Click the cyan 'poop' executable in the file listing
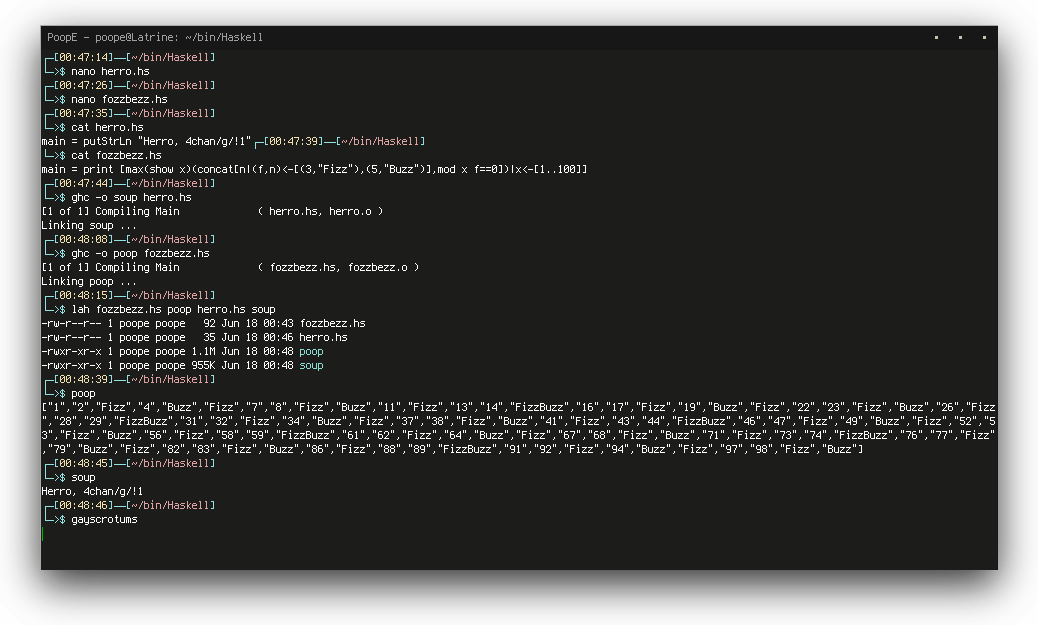 coord(311,352)
